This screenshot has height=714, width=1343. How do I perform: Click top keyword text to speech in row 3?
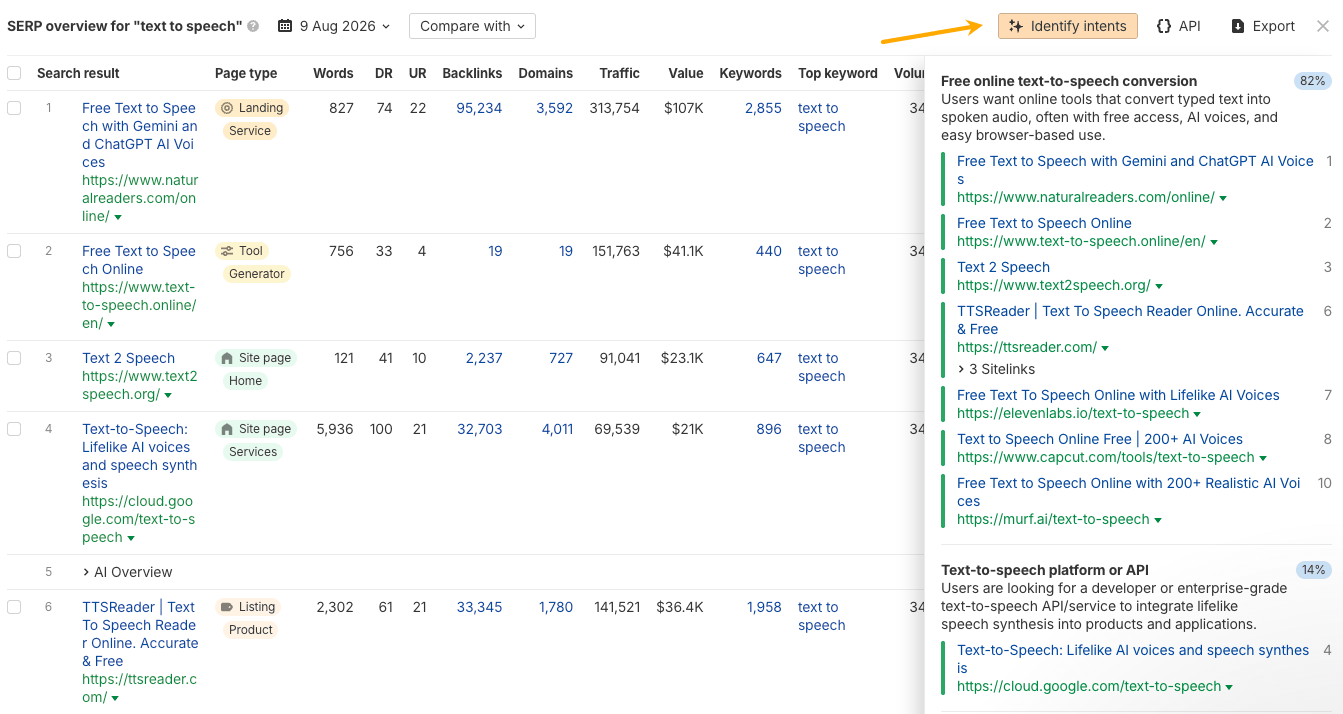pyautogui.click(x=822, y=367)
